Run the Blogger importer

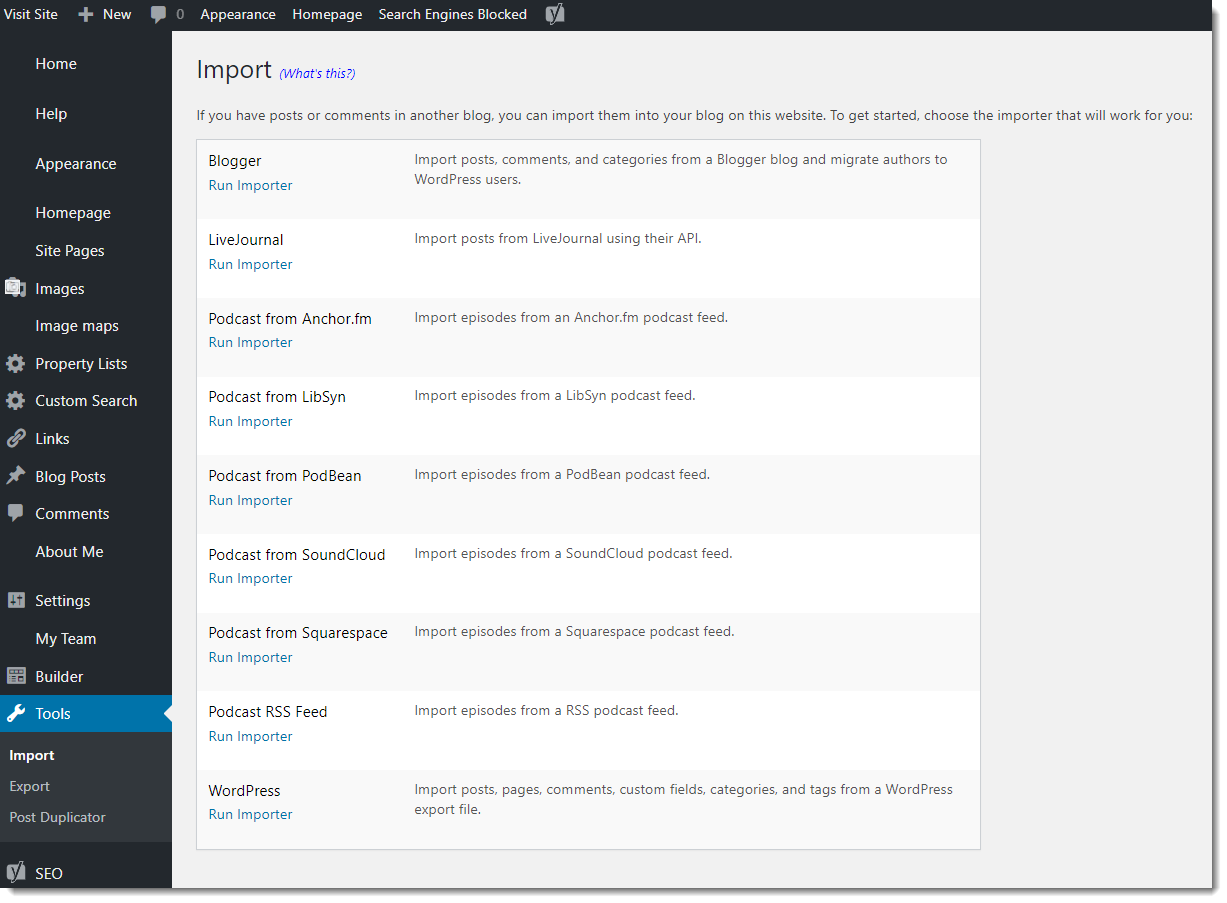[250, 185]
